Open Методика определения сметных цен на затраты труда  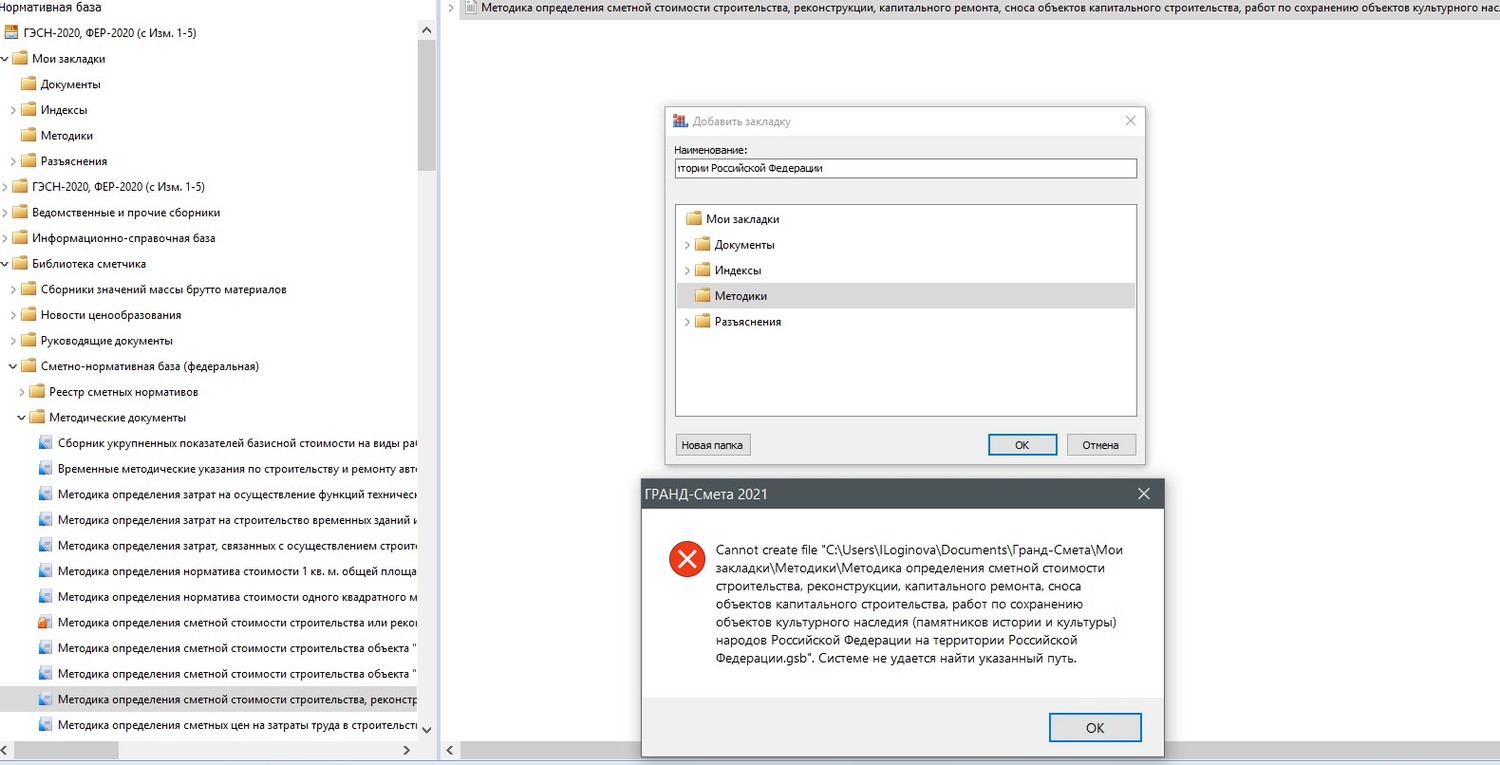[238, 725]
